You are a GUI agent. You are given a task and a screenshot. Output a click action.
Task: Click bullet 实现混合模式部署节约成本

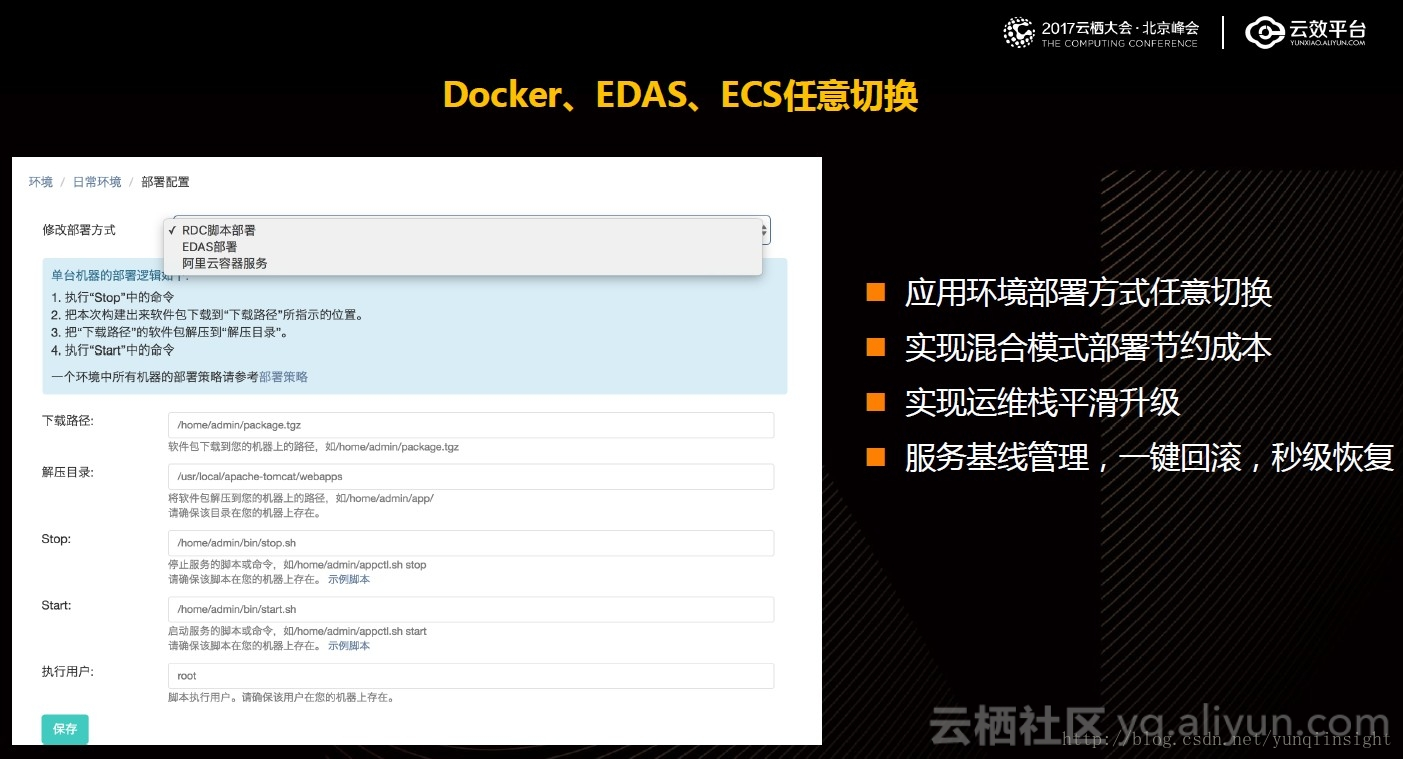point(1088,348)
